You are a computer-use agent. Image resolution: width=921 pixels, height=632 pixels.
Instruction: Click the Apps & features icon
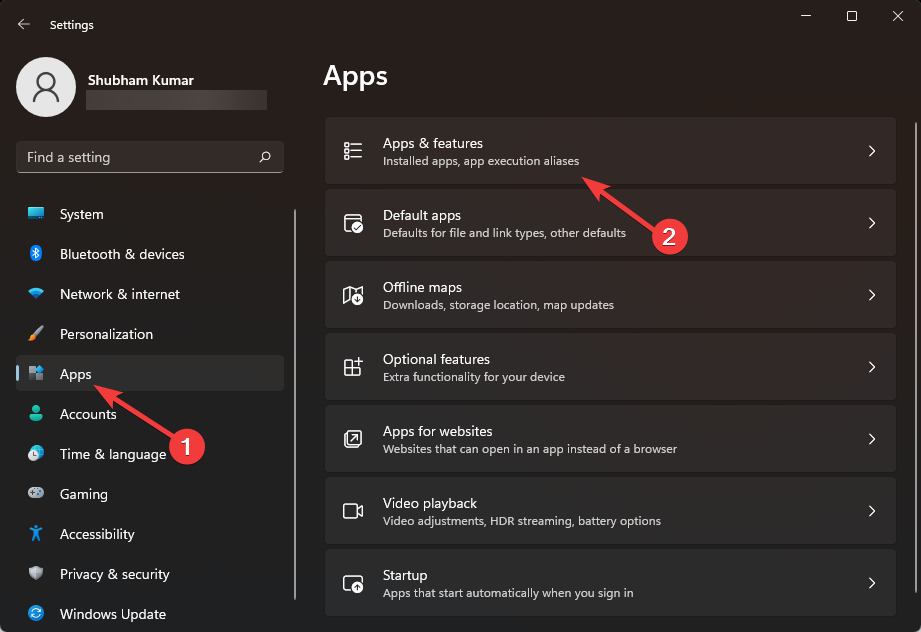(x=352, y=150)
